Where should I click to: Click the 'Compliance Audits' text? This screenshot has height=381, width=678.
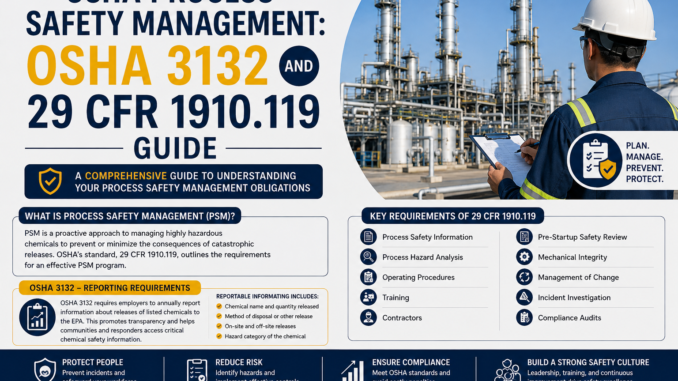(569, 317)
